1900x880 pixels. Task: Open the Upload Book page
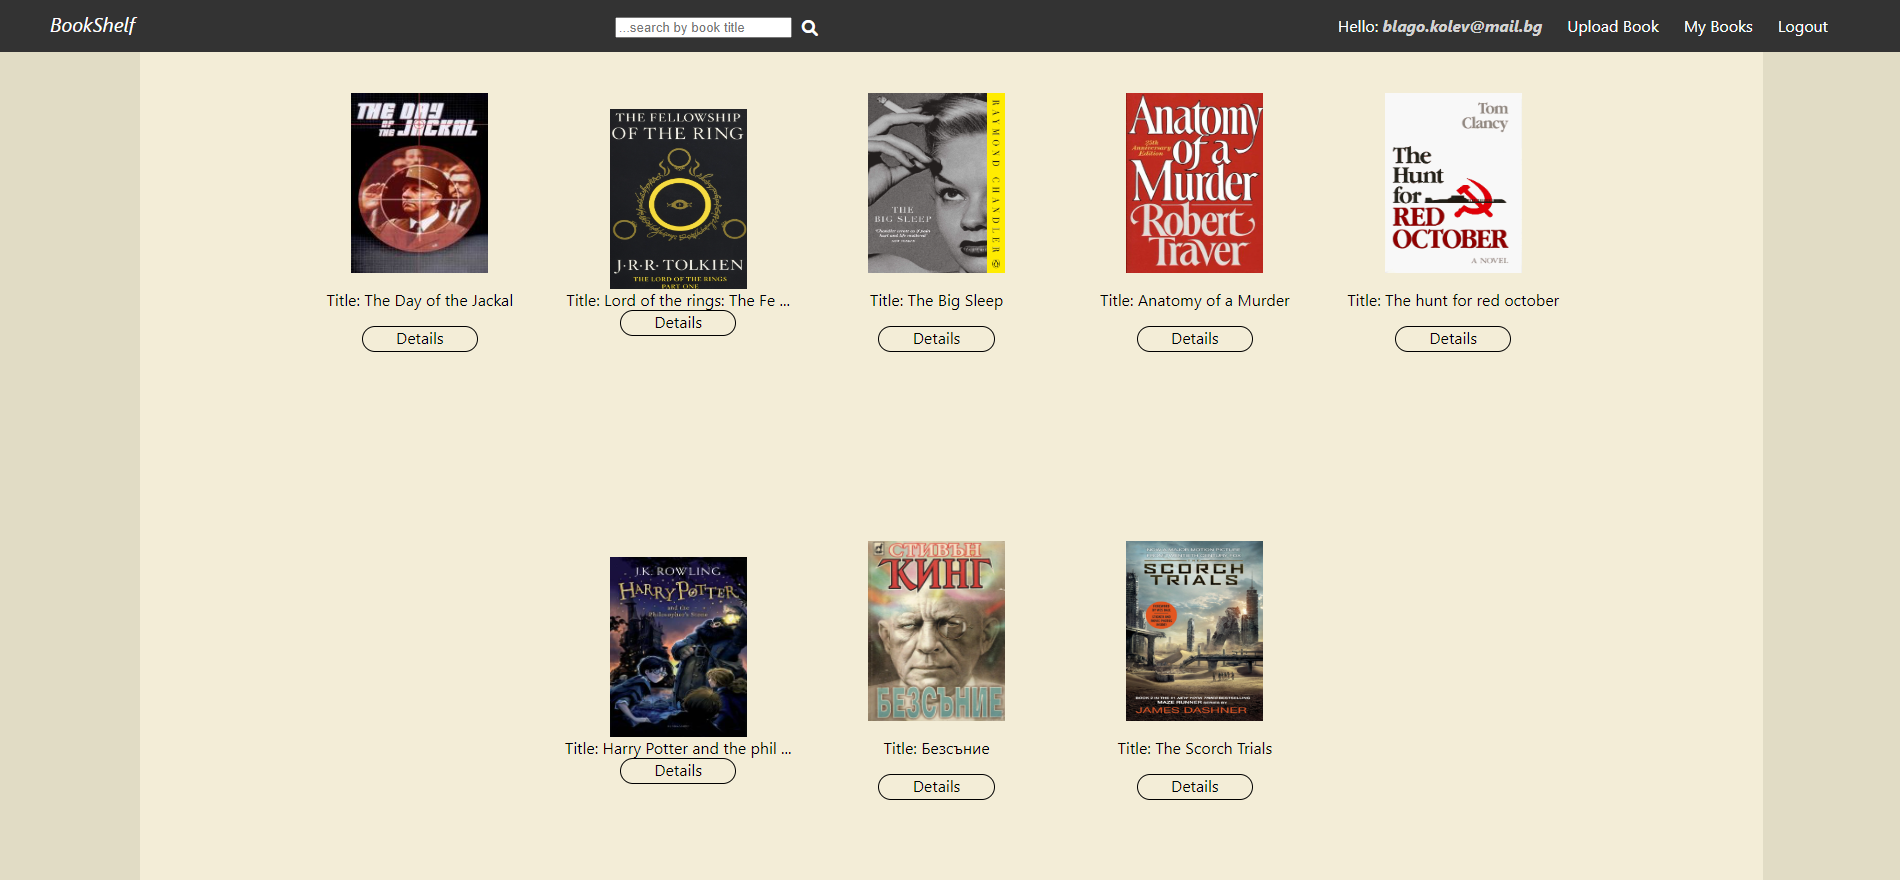click(1612, 27)
